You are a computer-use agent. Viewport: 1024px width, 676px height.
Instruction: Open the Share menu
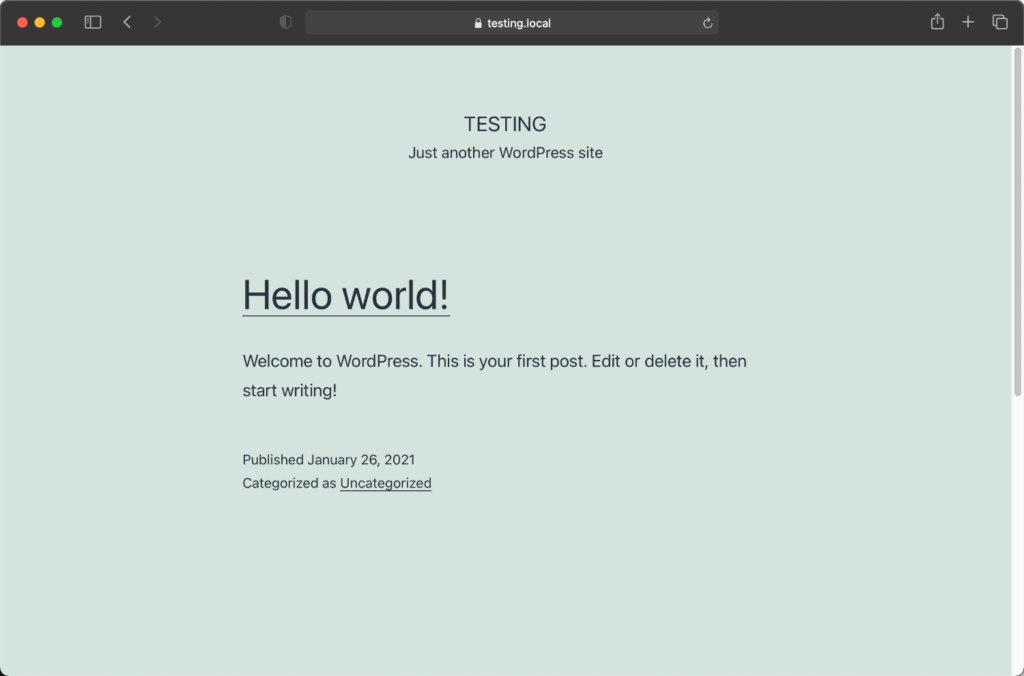click(x=937, y=22)
